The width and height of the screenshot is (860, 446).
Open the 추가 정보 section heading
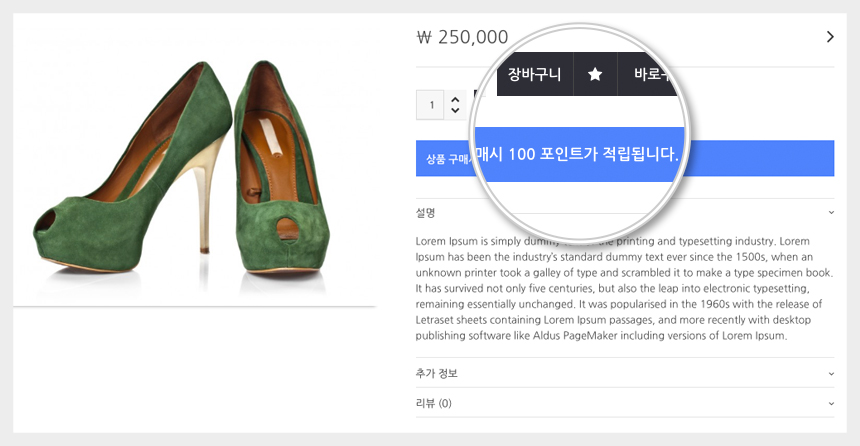pos(436,373)
